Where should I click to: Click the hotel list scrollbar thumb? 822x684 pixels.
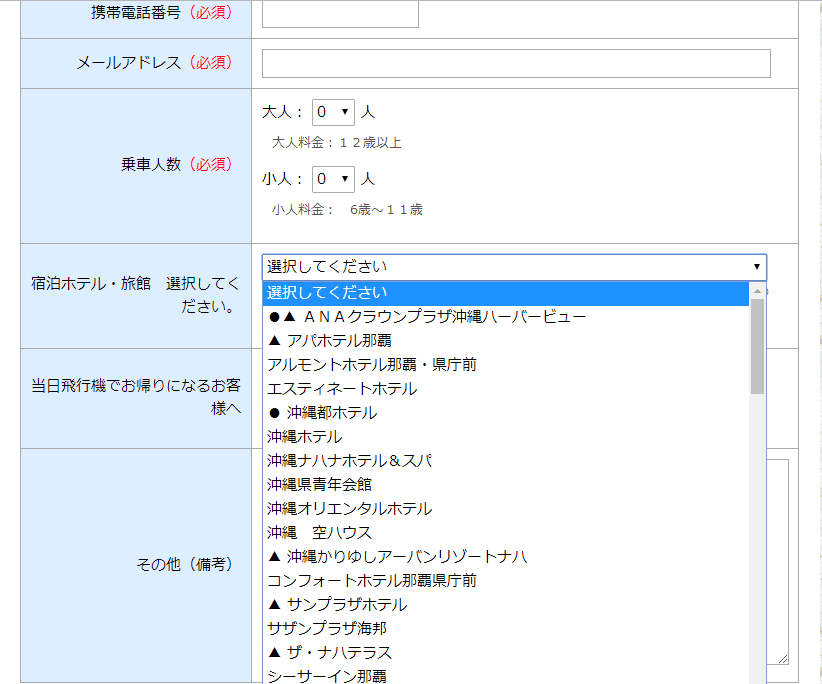pos(757,345)
